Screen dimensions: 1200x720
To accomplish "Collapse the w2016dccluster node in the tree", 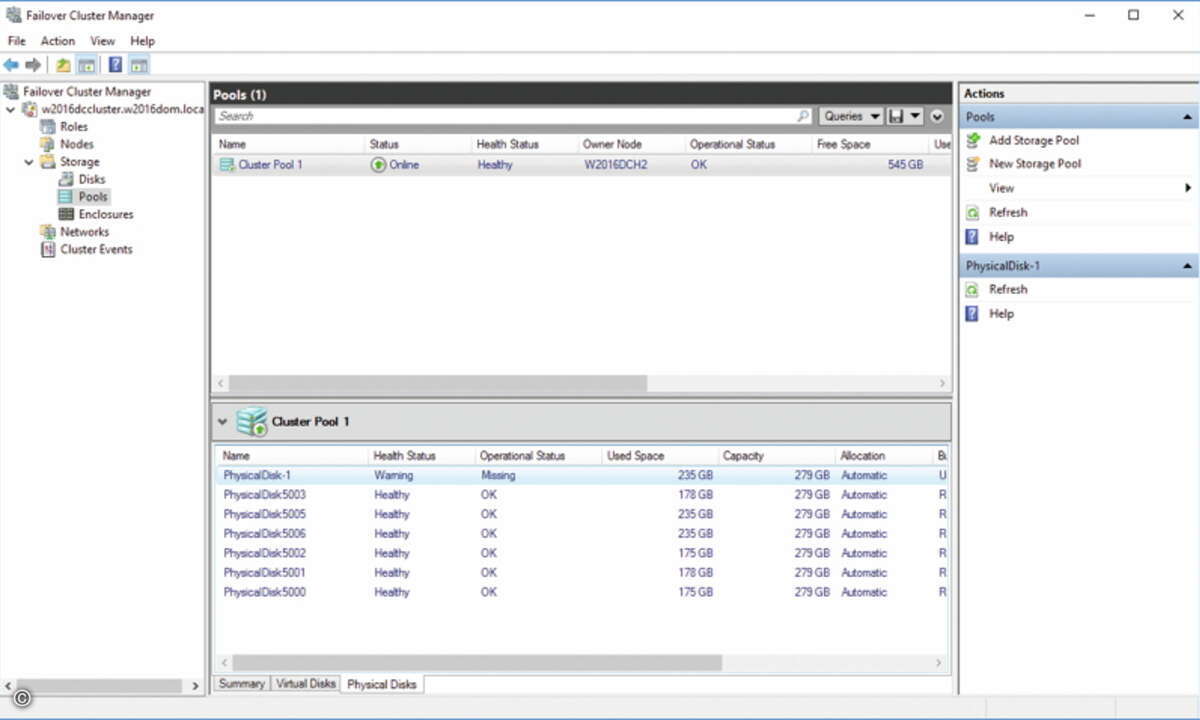I will click(10, 109).
